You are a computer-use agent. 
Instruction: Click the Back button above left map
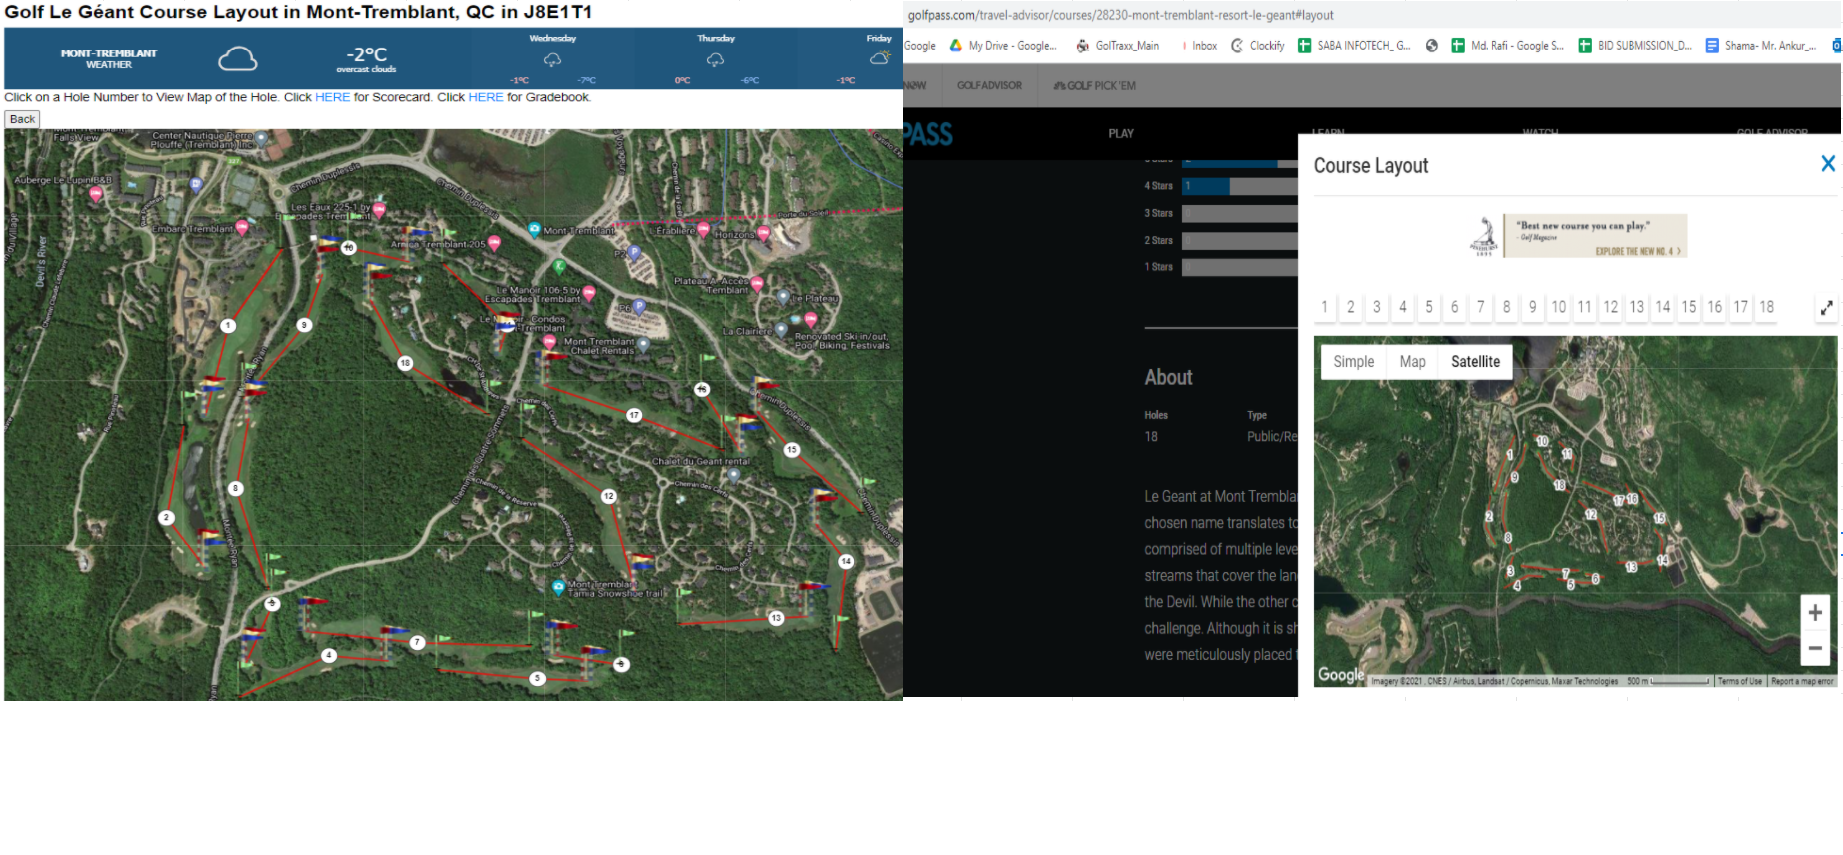click(x=22, y=119)
